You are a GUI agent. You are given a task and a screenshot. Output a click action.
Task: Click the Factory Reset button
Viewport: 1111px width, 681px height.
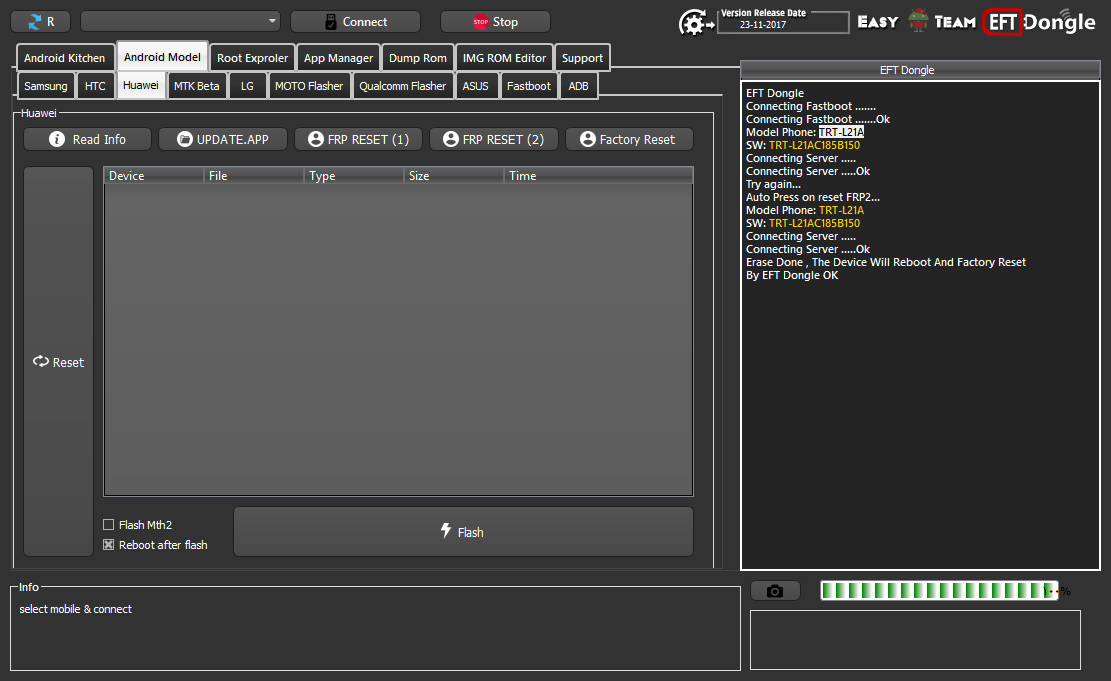point(629,140)
